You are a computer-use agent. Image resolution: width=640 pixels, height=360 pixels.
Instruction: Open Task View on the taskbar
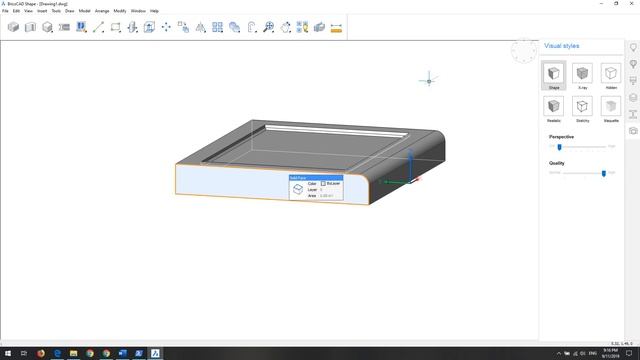[x=24, y=353]
